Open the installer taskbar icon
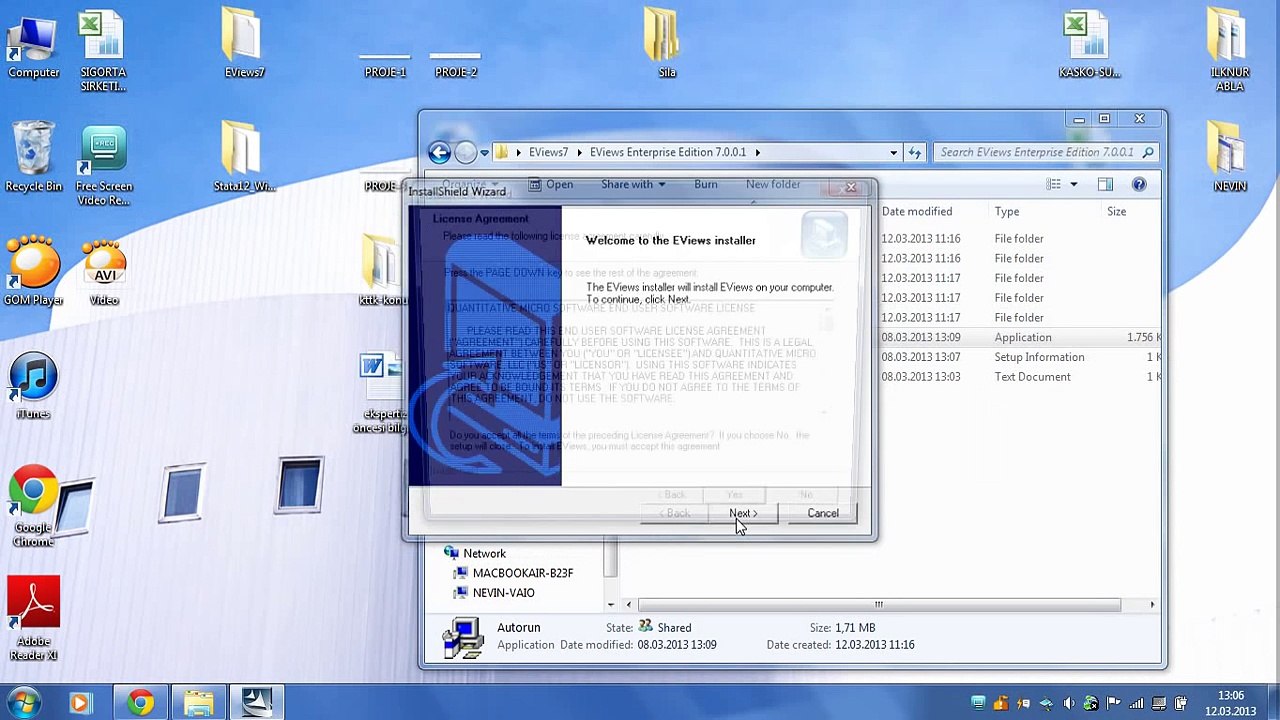The image size is (1280, 720). pos(257,703)
